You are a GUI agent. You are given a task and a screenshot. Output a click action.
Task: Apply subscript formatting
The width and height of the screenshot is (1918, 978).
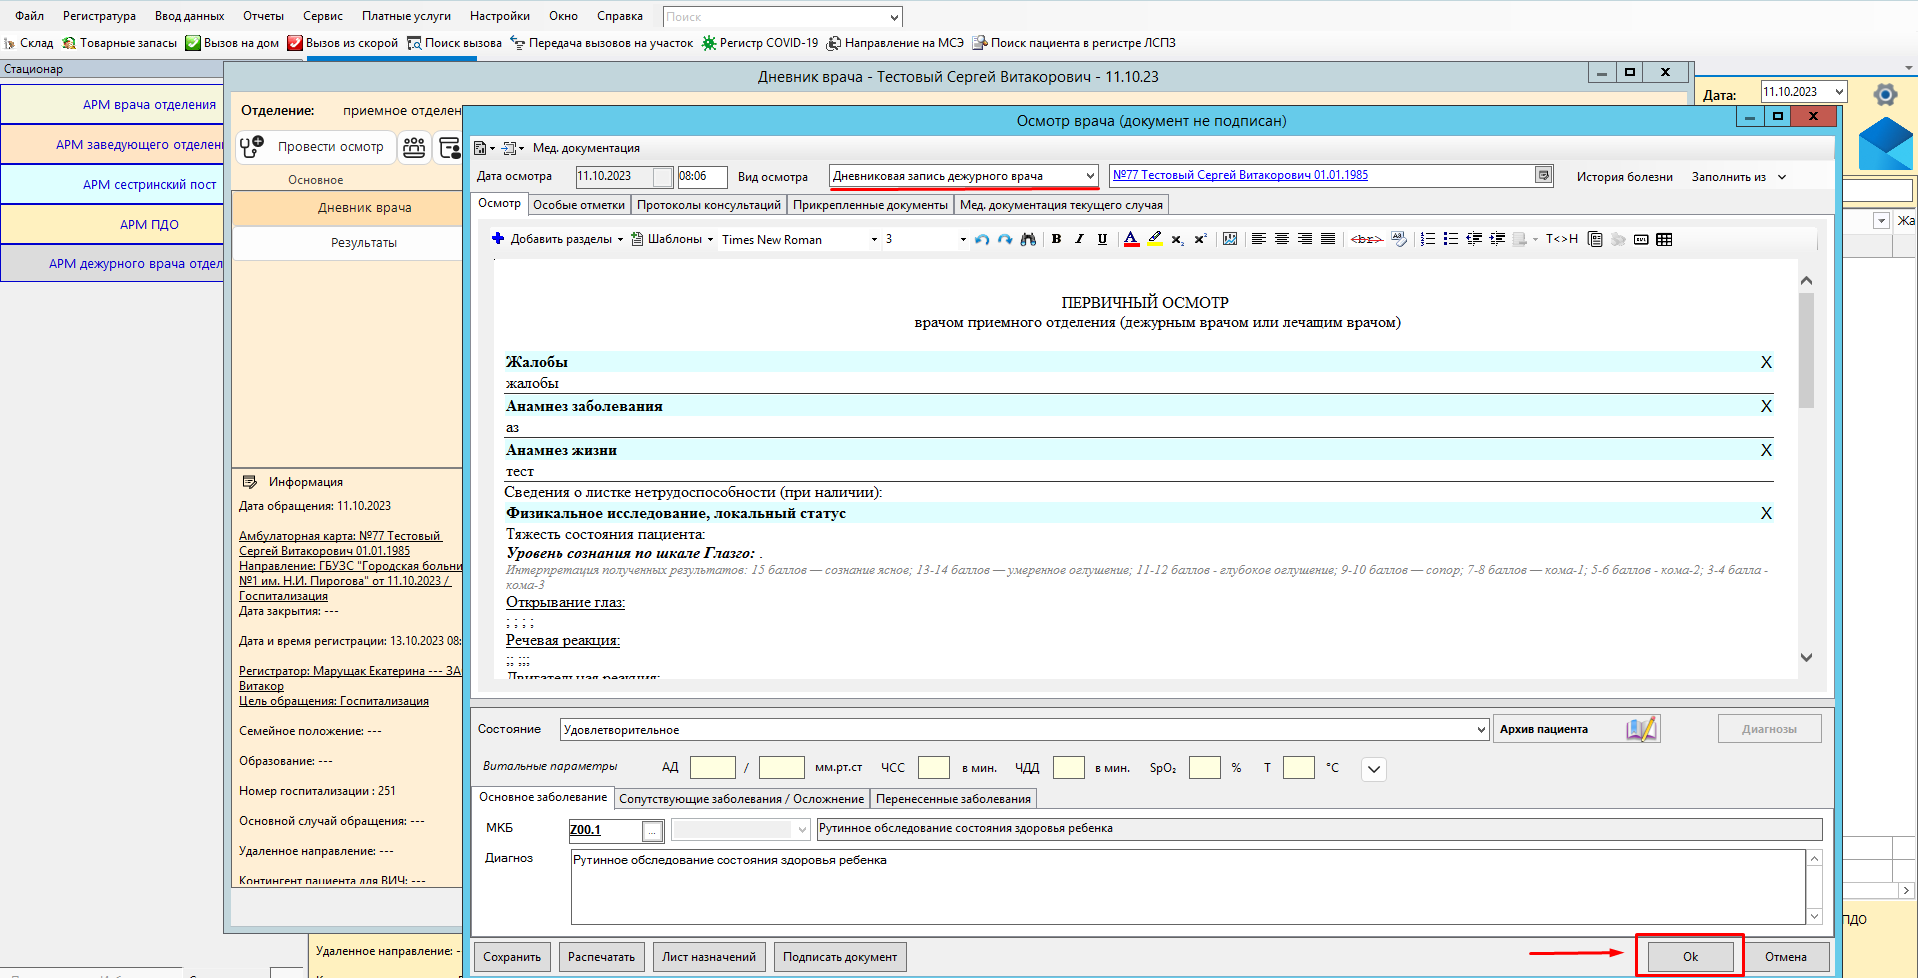coord(1178,239)
